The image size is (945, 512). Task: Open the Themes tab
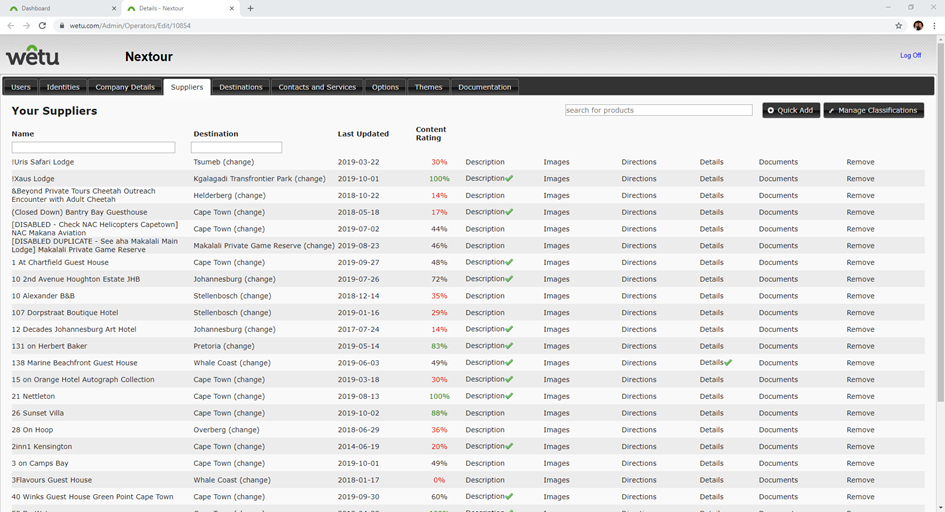pyautogui.click(x=429, y=87)
